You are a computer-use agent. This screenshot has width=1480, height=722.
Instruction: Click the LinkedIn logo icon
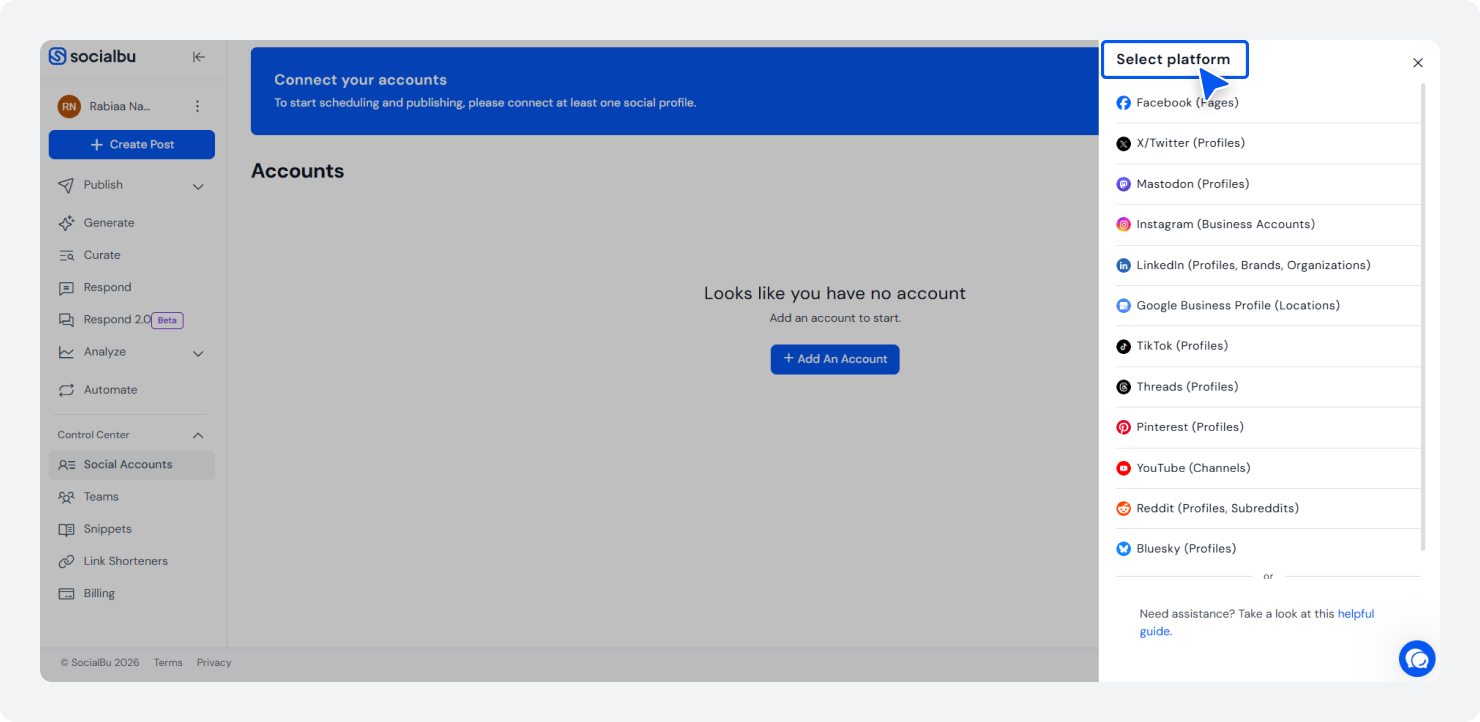click(x=1124, y=265)
